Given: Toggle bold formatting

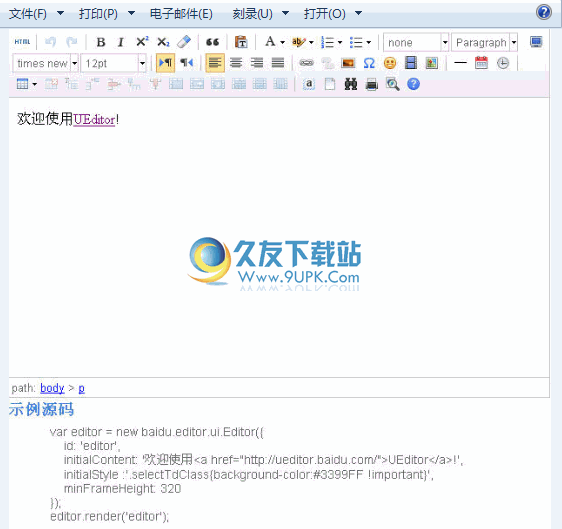Looking at the screenshot, I should point(101,42).
